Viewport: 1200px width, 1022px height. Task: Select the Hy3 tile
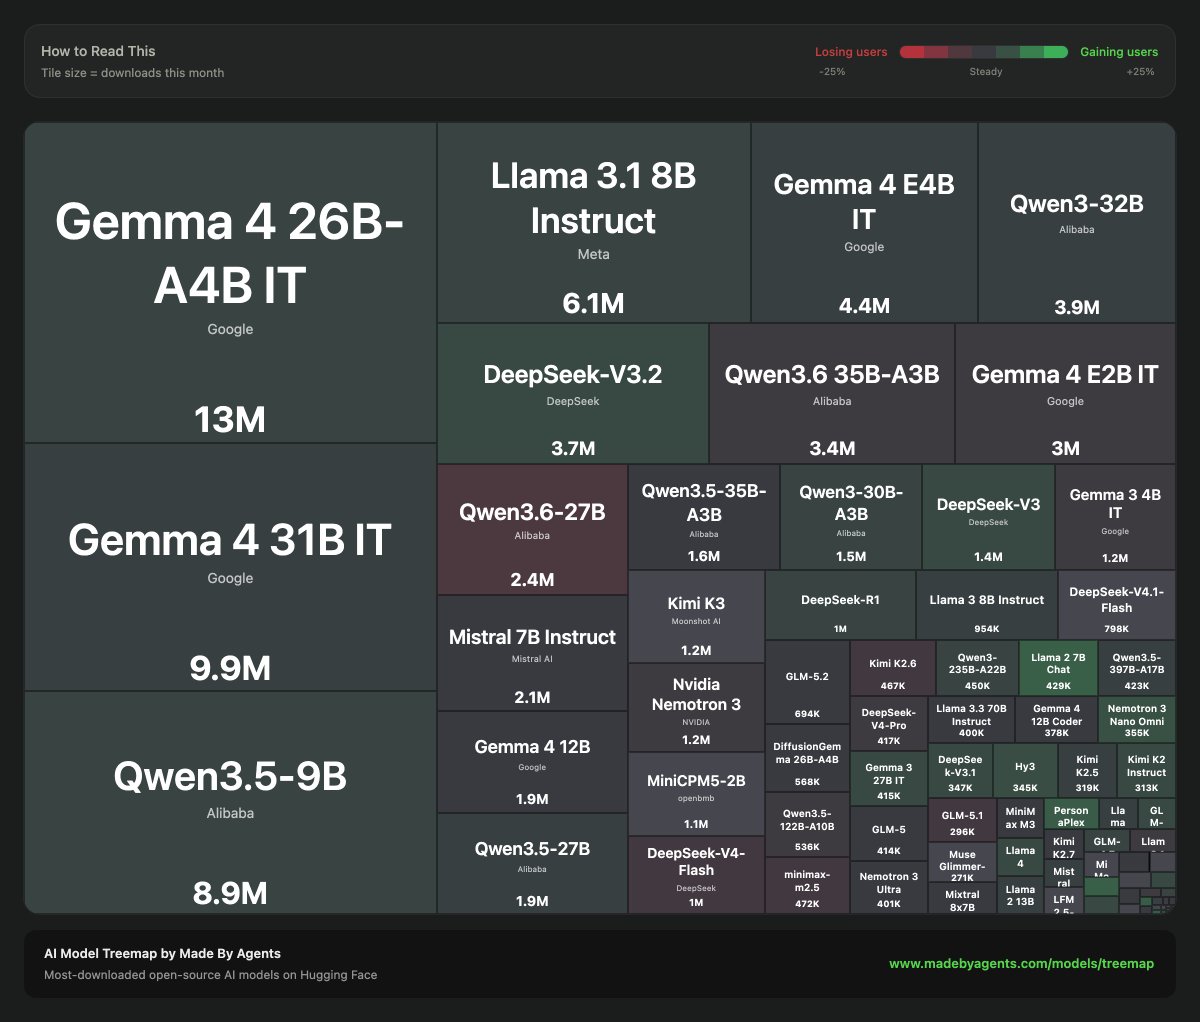1025,770
